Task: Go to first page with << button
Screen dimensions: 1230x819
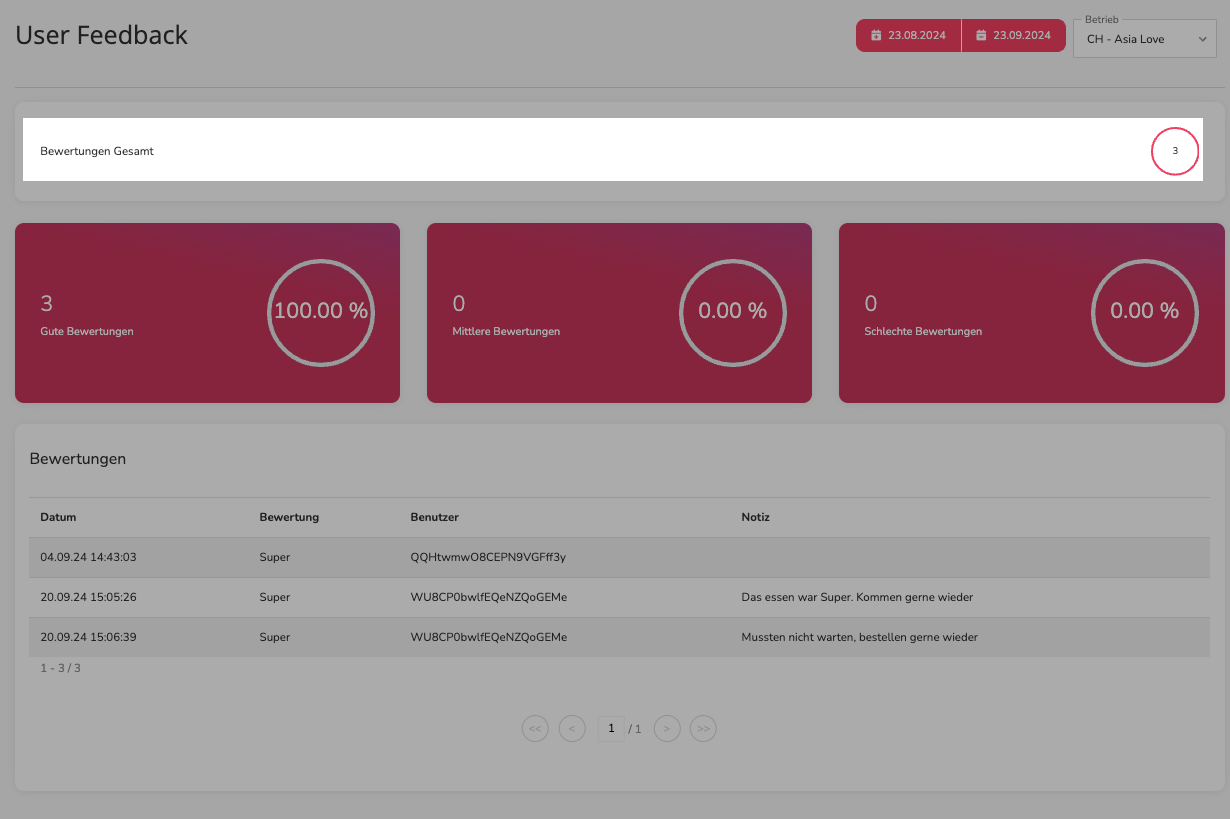Action: pos(535,729)
